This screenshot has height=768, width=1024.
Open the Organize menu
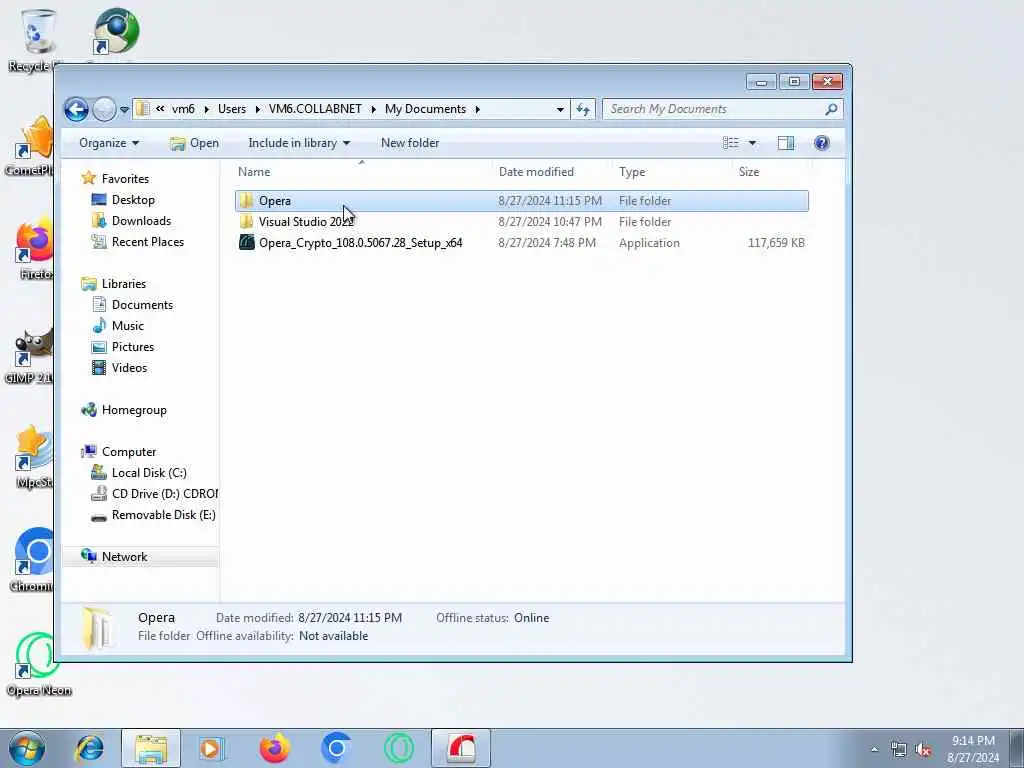pyautogui.click(x=109, y=143)
